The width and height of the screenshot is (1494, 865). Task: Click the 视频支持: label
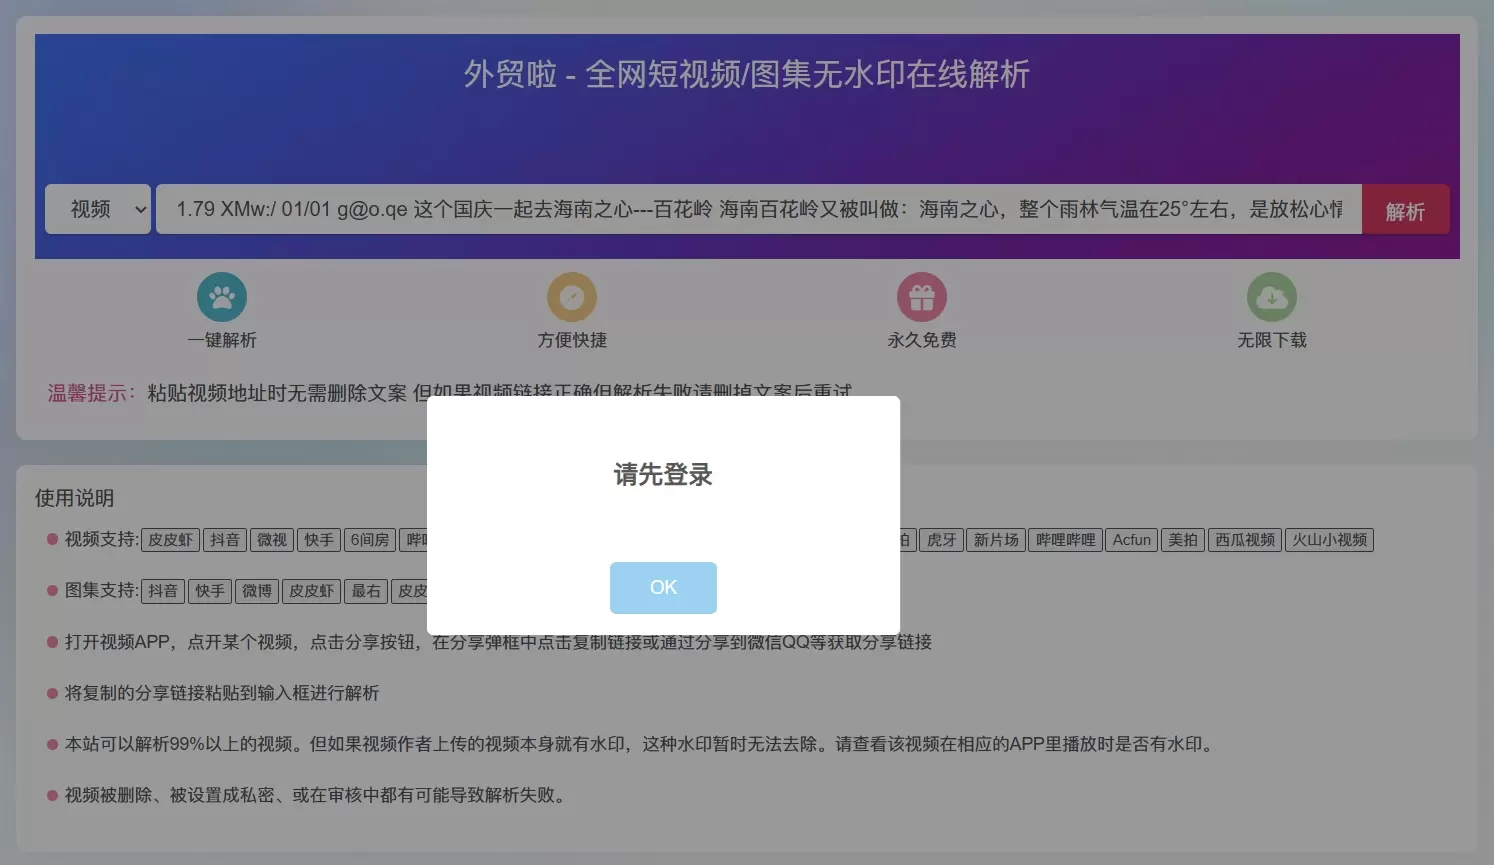tap(101, 539)
